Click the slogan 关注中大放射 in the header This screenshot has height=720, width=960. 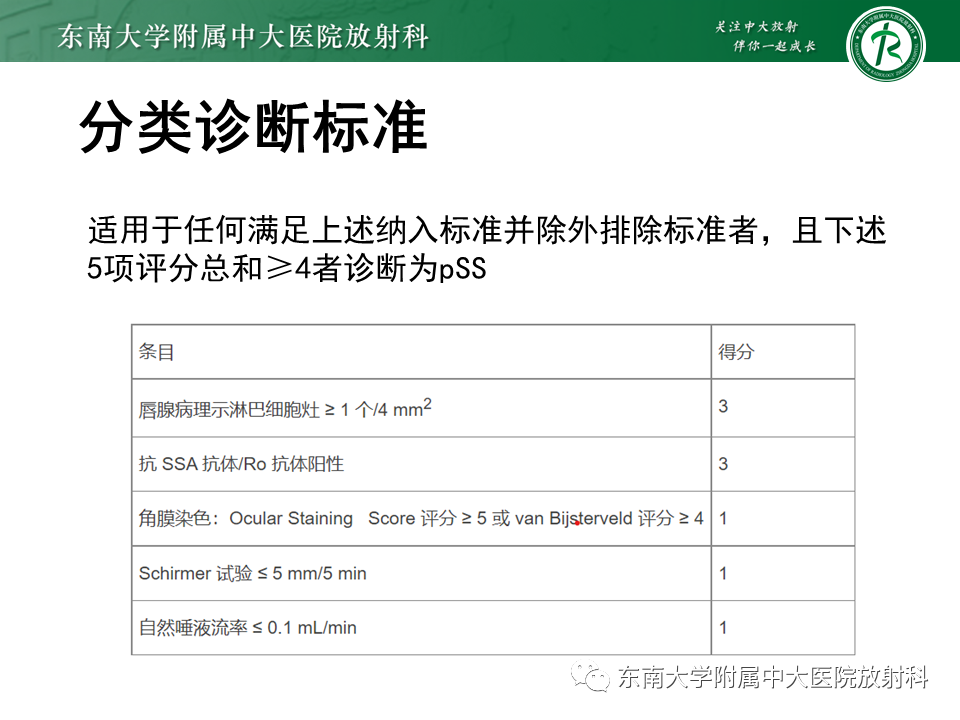coord(756,26)
